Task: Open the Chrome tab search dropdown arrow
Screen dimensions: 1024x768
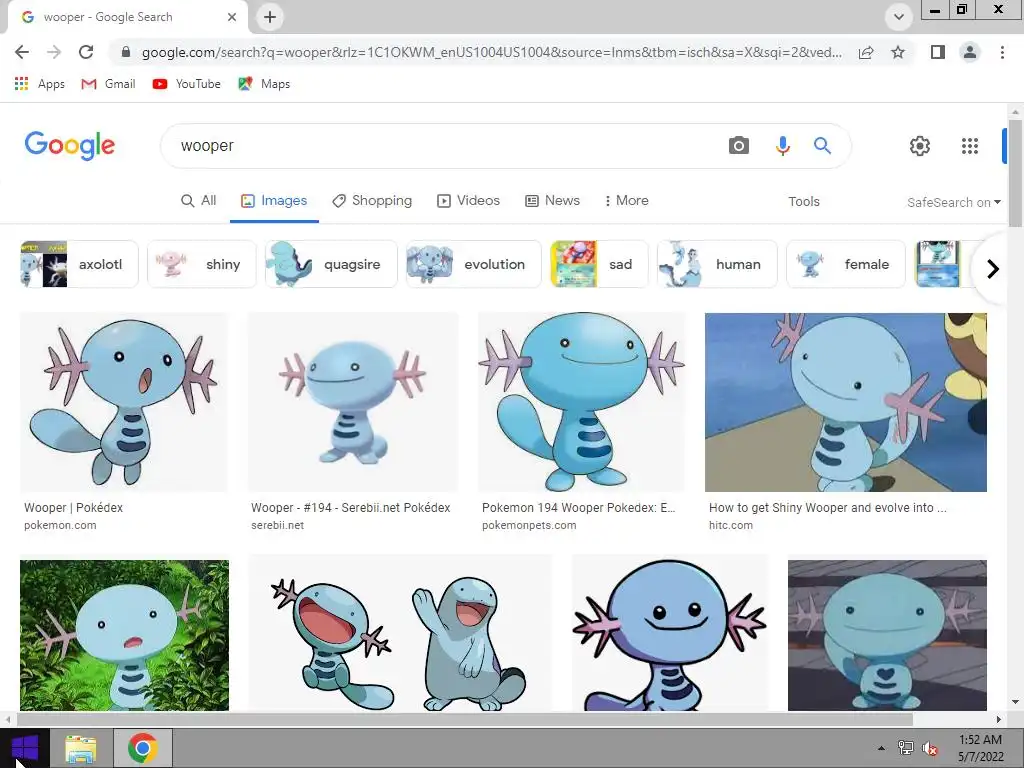Action: 899,17
